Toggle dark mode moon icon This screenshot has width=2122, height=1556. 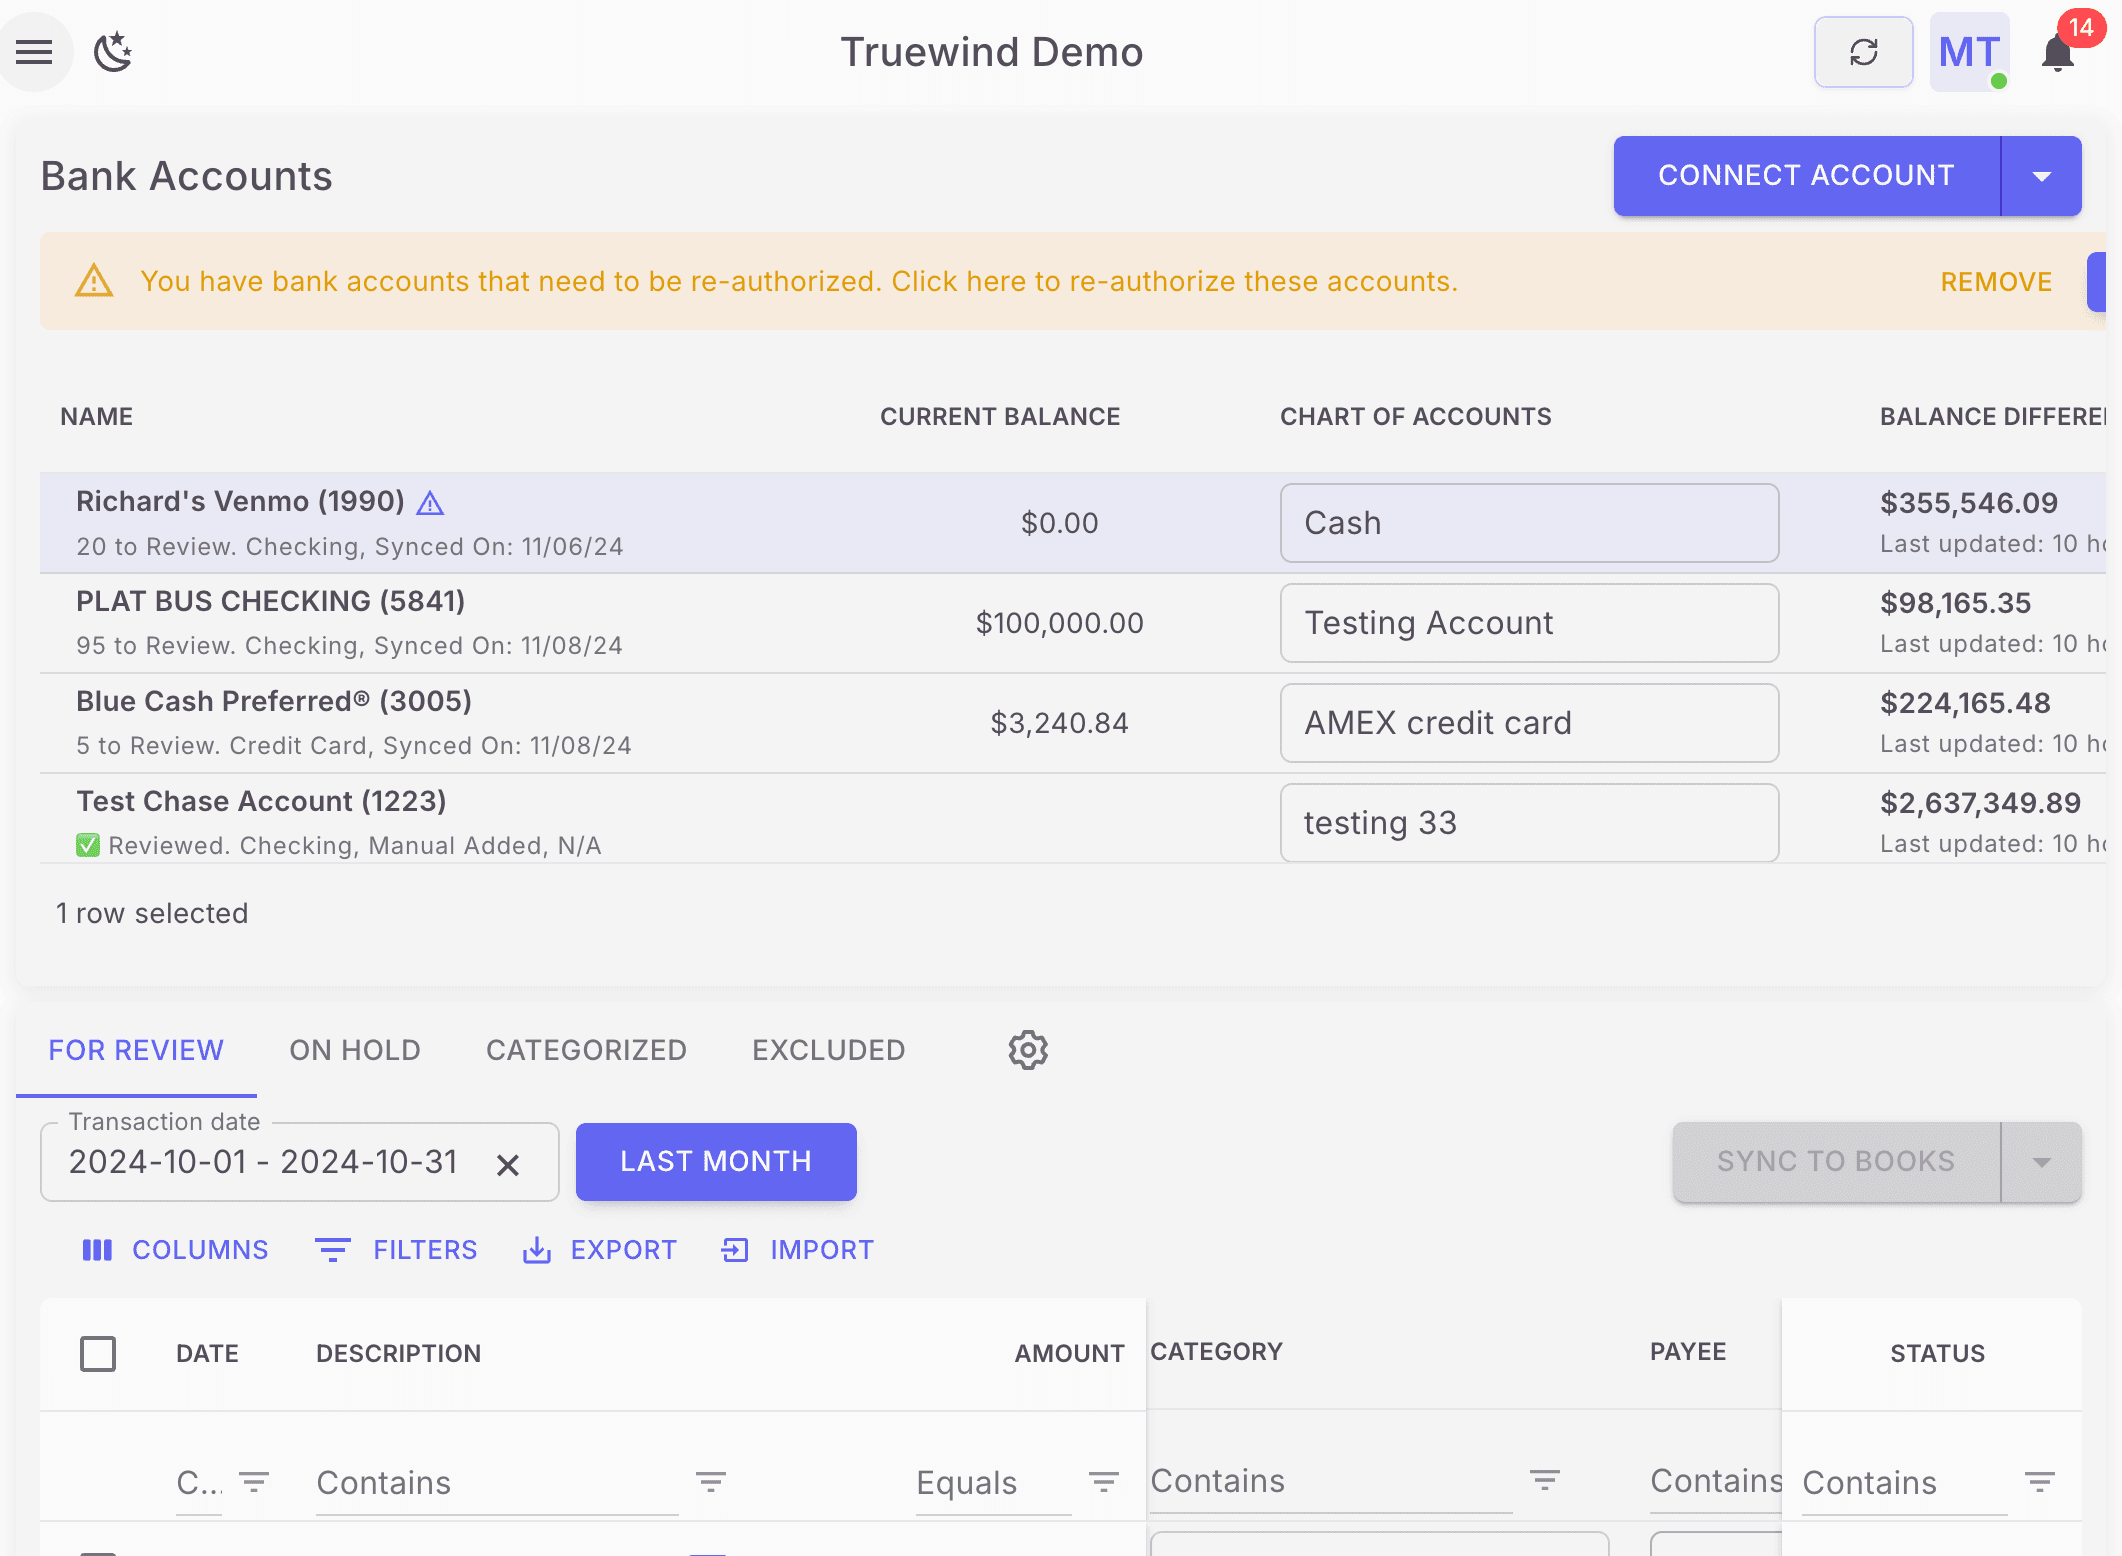(113, 52)
